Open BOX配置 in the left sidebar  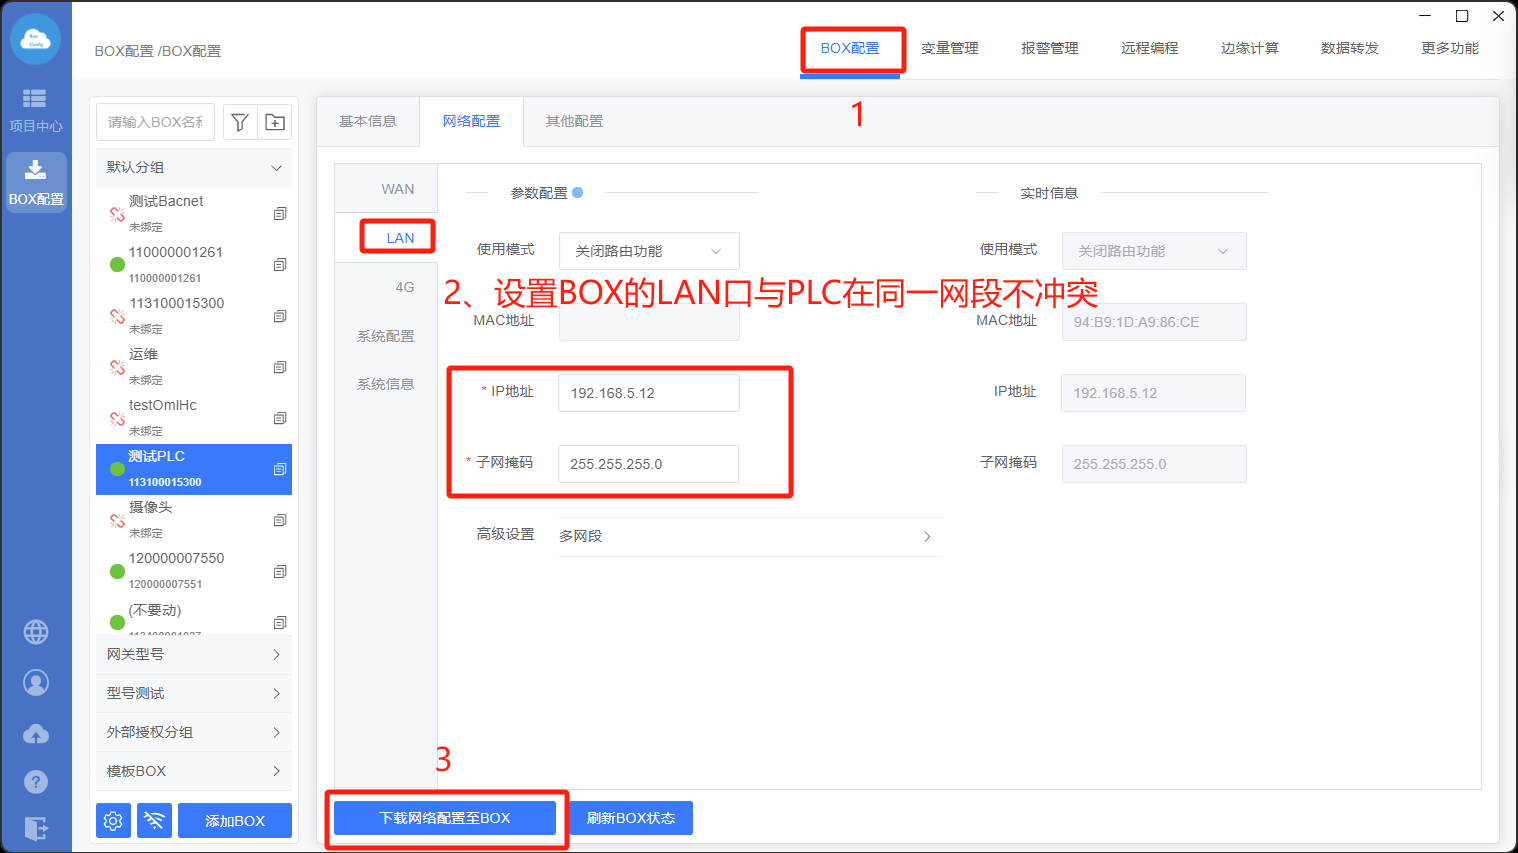click(x=36, y=183)
